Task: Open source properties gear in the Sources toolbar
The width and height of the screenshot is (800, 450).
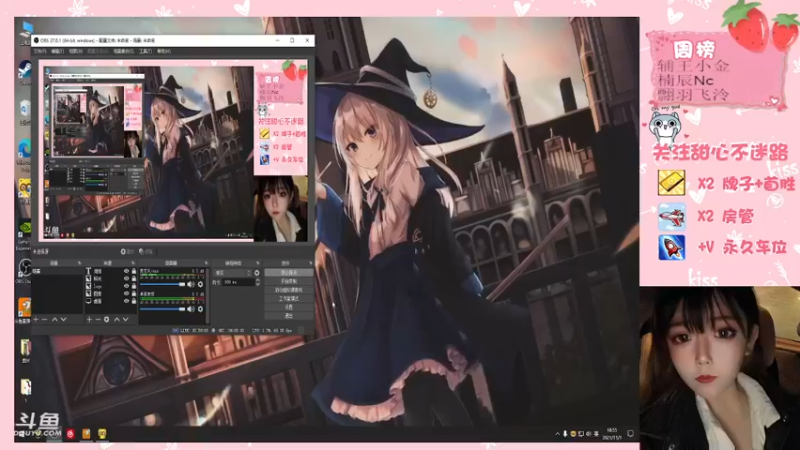Action: pos(107,319)
